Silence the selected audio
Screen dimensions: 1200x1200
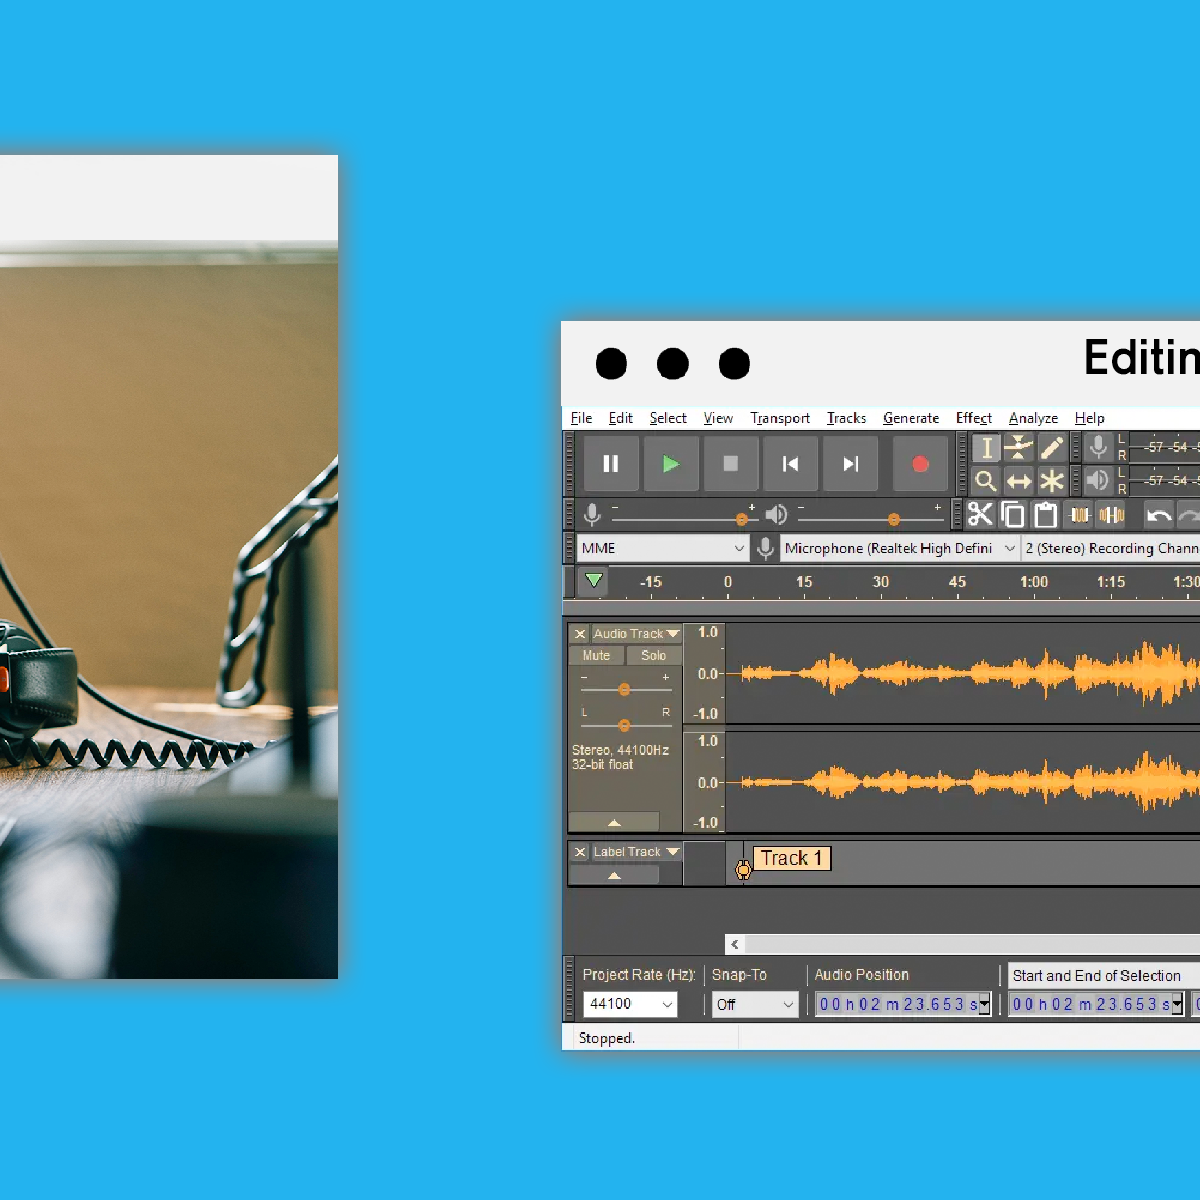(x=1112, y=514)
